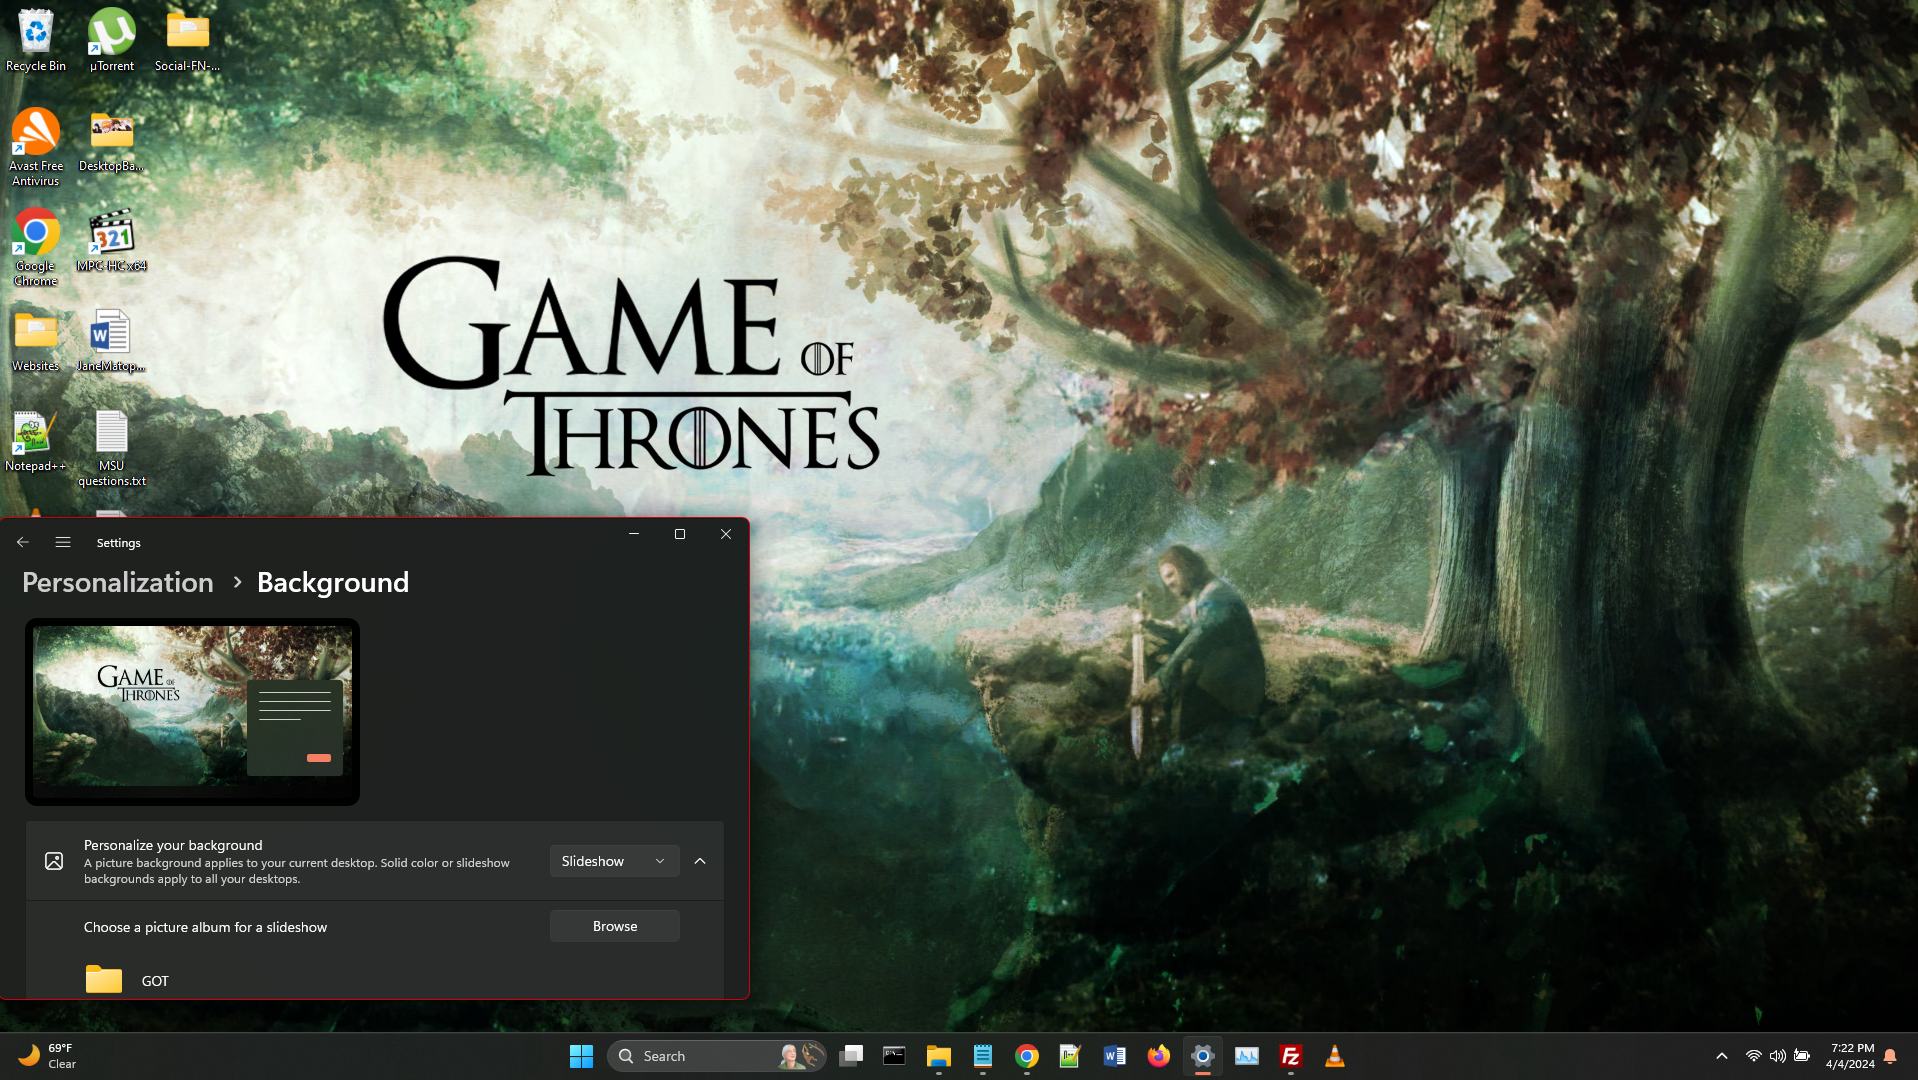Open the Windows Start menu

581,1056
